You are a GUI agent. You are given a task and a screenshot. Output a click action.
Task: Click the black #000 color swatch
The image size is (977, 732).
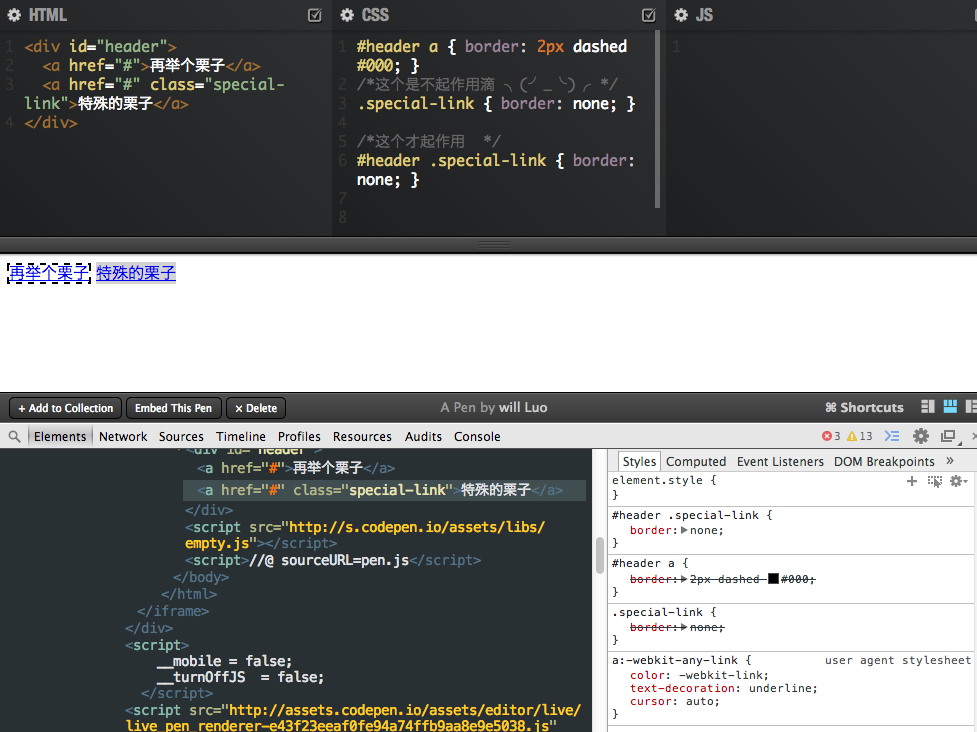click(x=773, y=579)
